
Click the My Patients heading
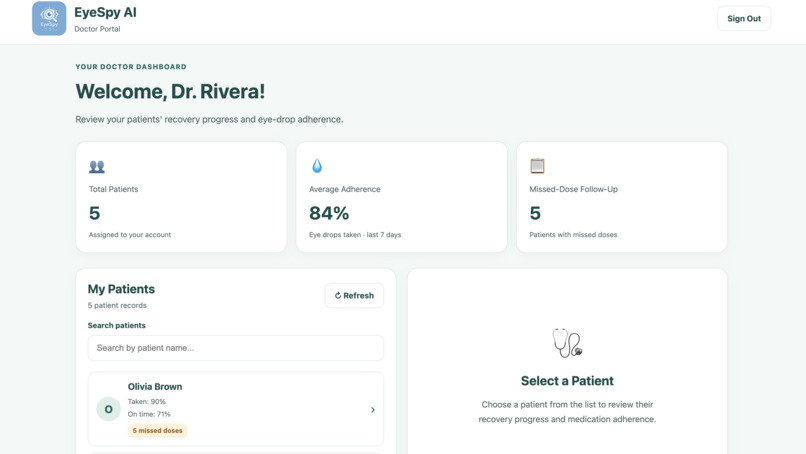(x=121, y=289)
